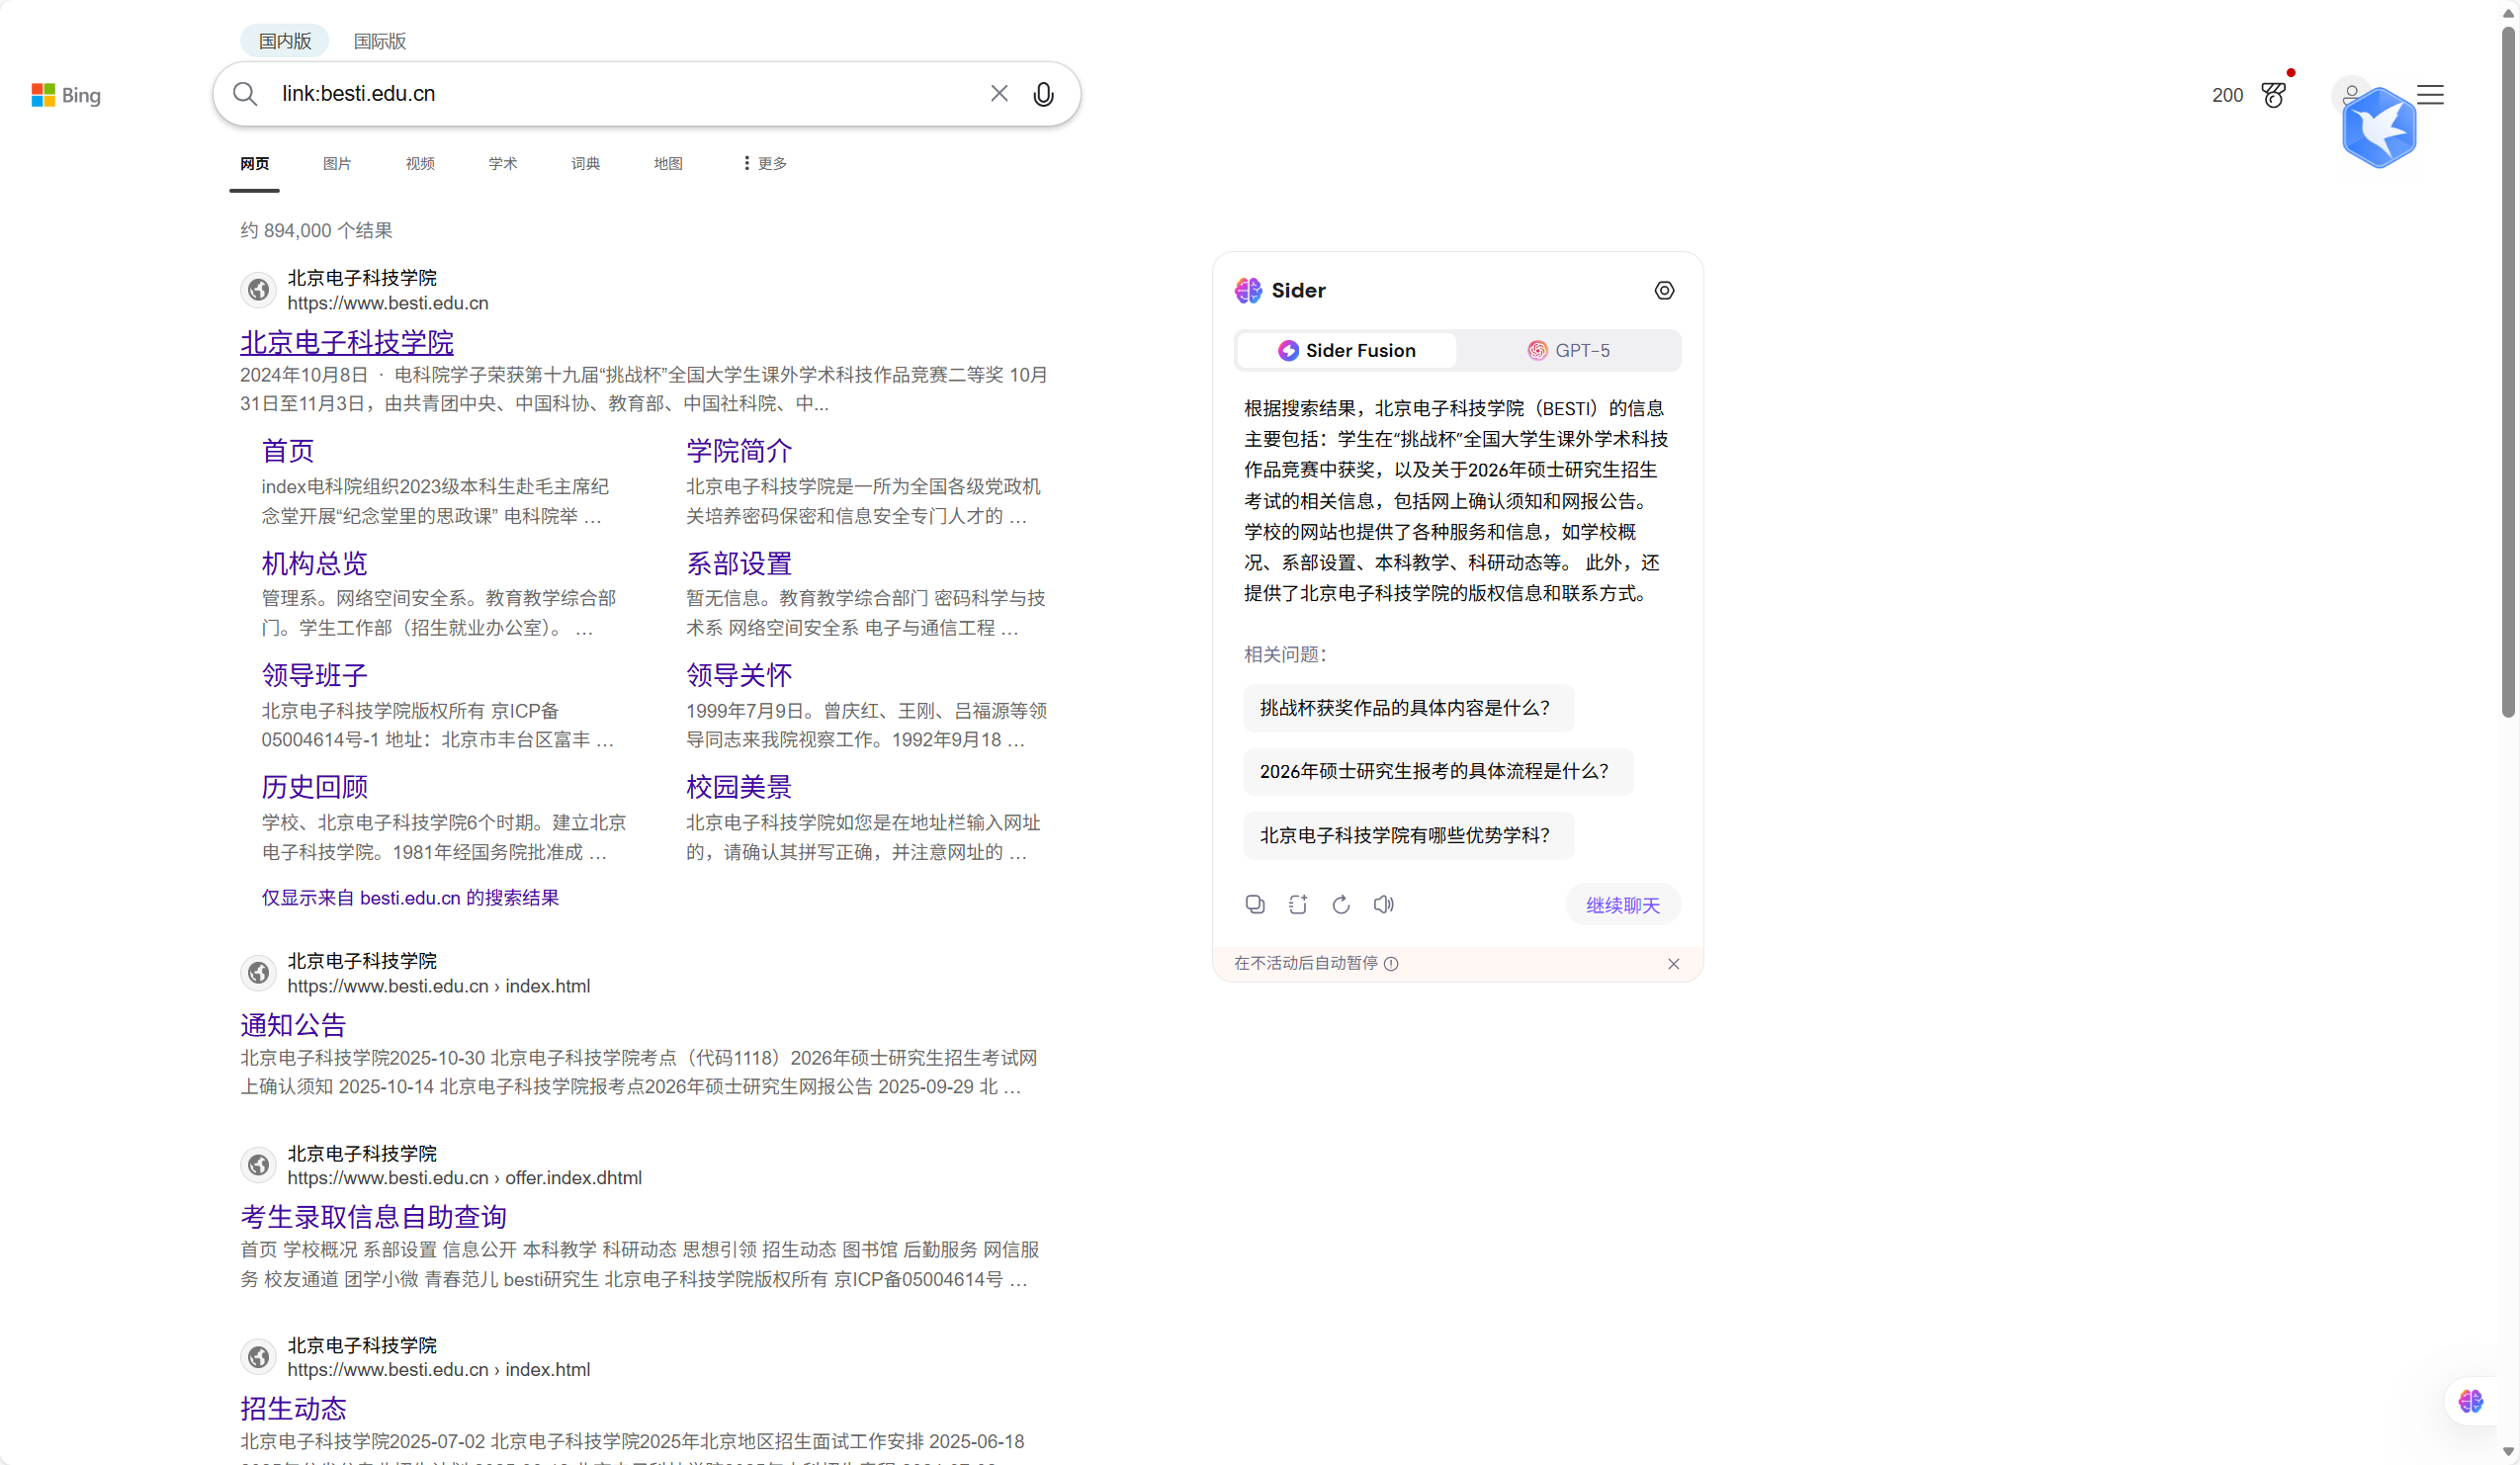Open the hamburger menu at top right

click(2430, 95)
